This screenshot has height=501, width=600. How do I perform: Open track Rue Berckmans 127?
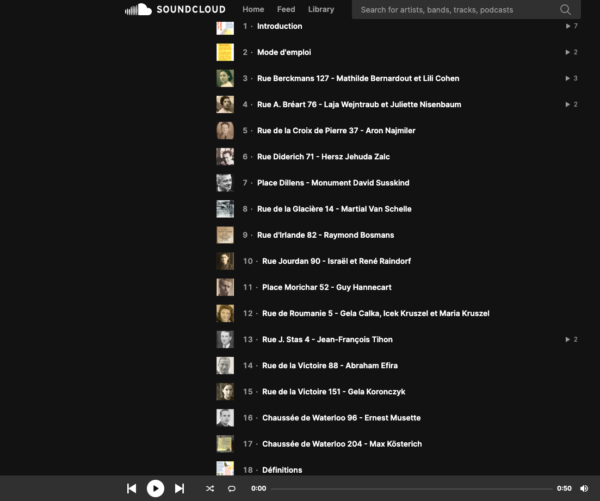click(x=358, y=78)
